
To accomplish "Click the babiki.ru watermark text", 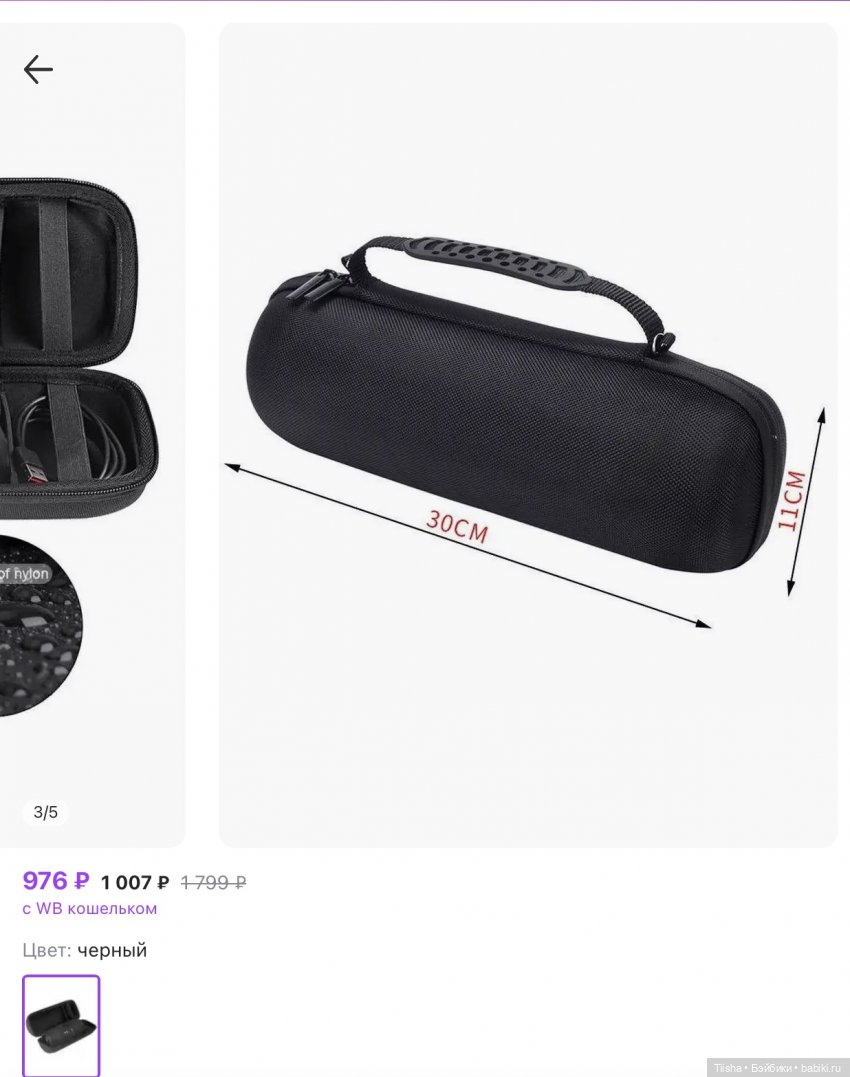I will [x=820, y=1068].
